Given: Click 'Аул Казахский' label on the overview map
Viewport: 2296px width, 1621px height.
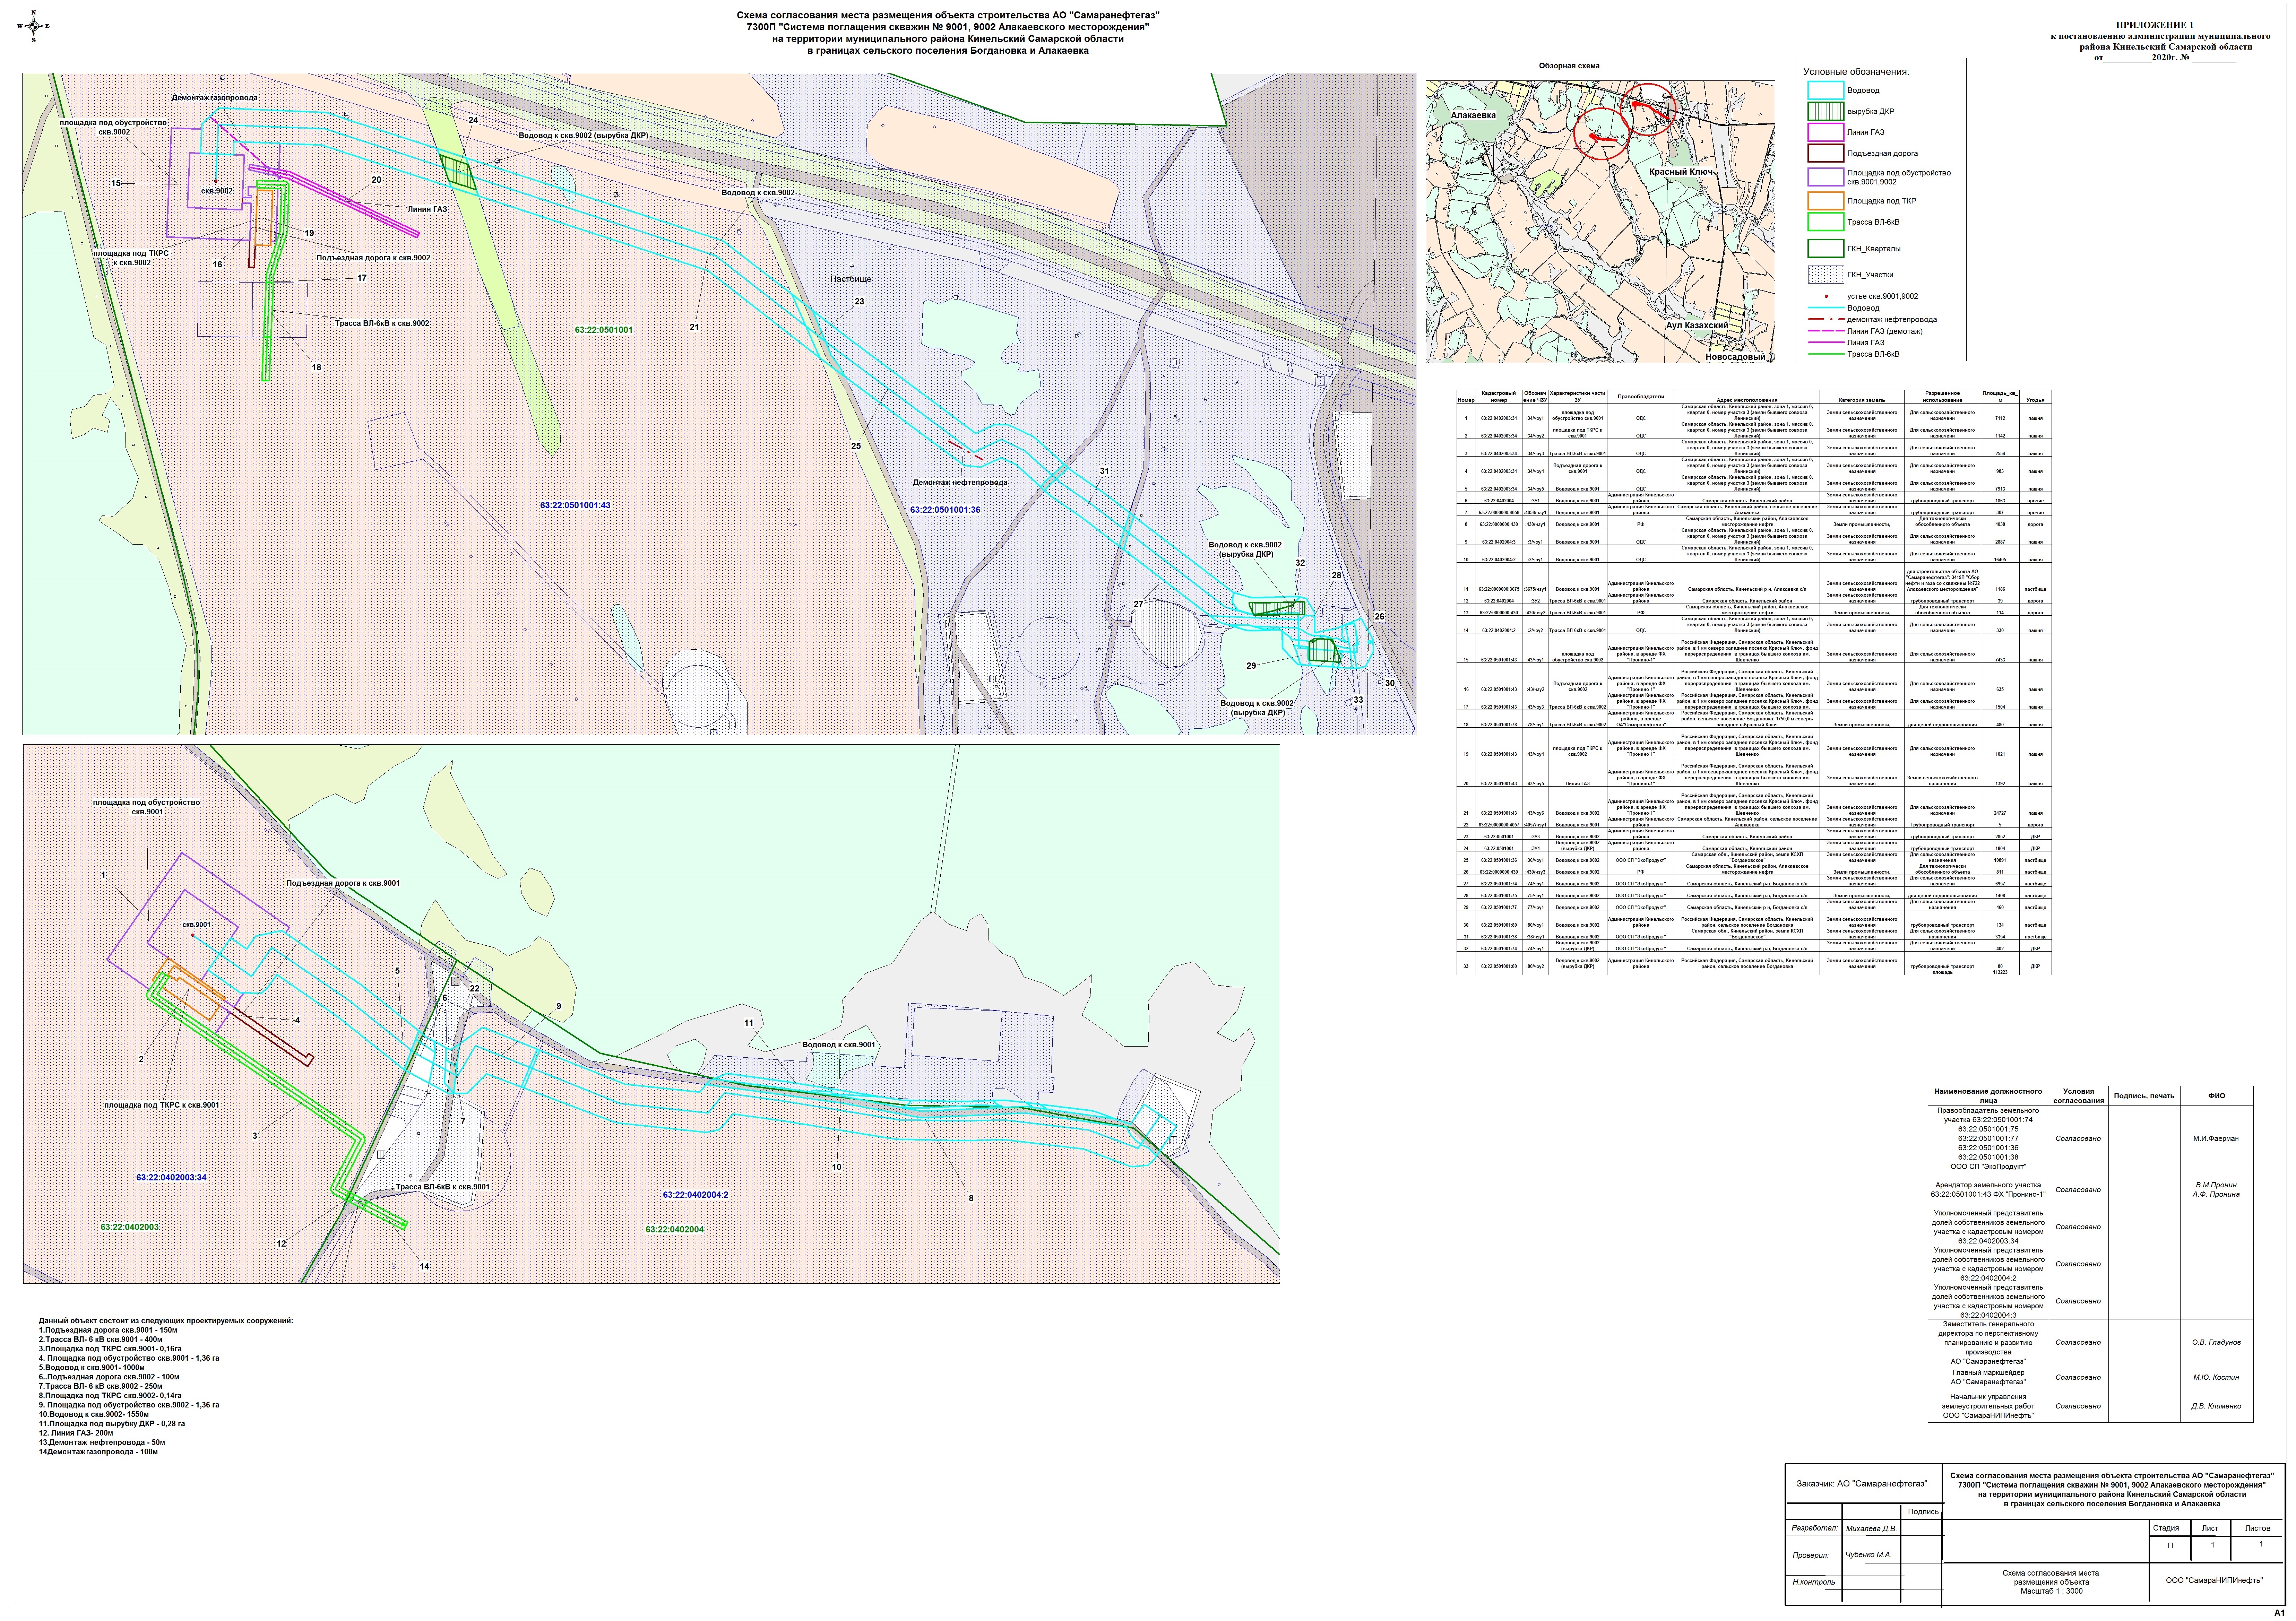Looking at the screenshot, I should point(1697,326).
